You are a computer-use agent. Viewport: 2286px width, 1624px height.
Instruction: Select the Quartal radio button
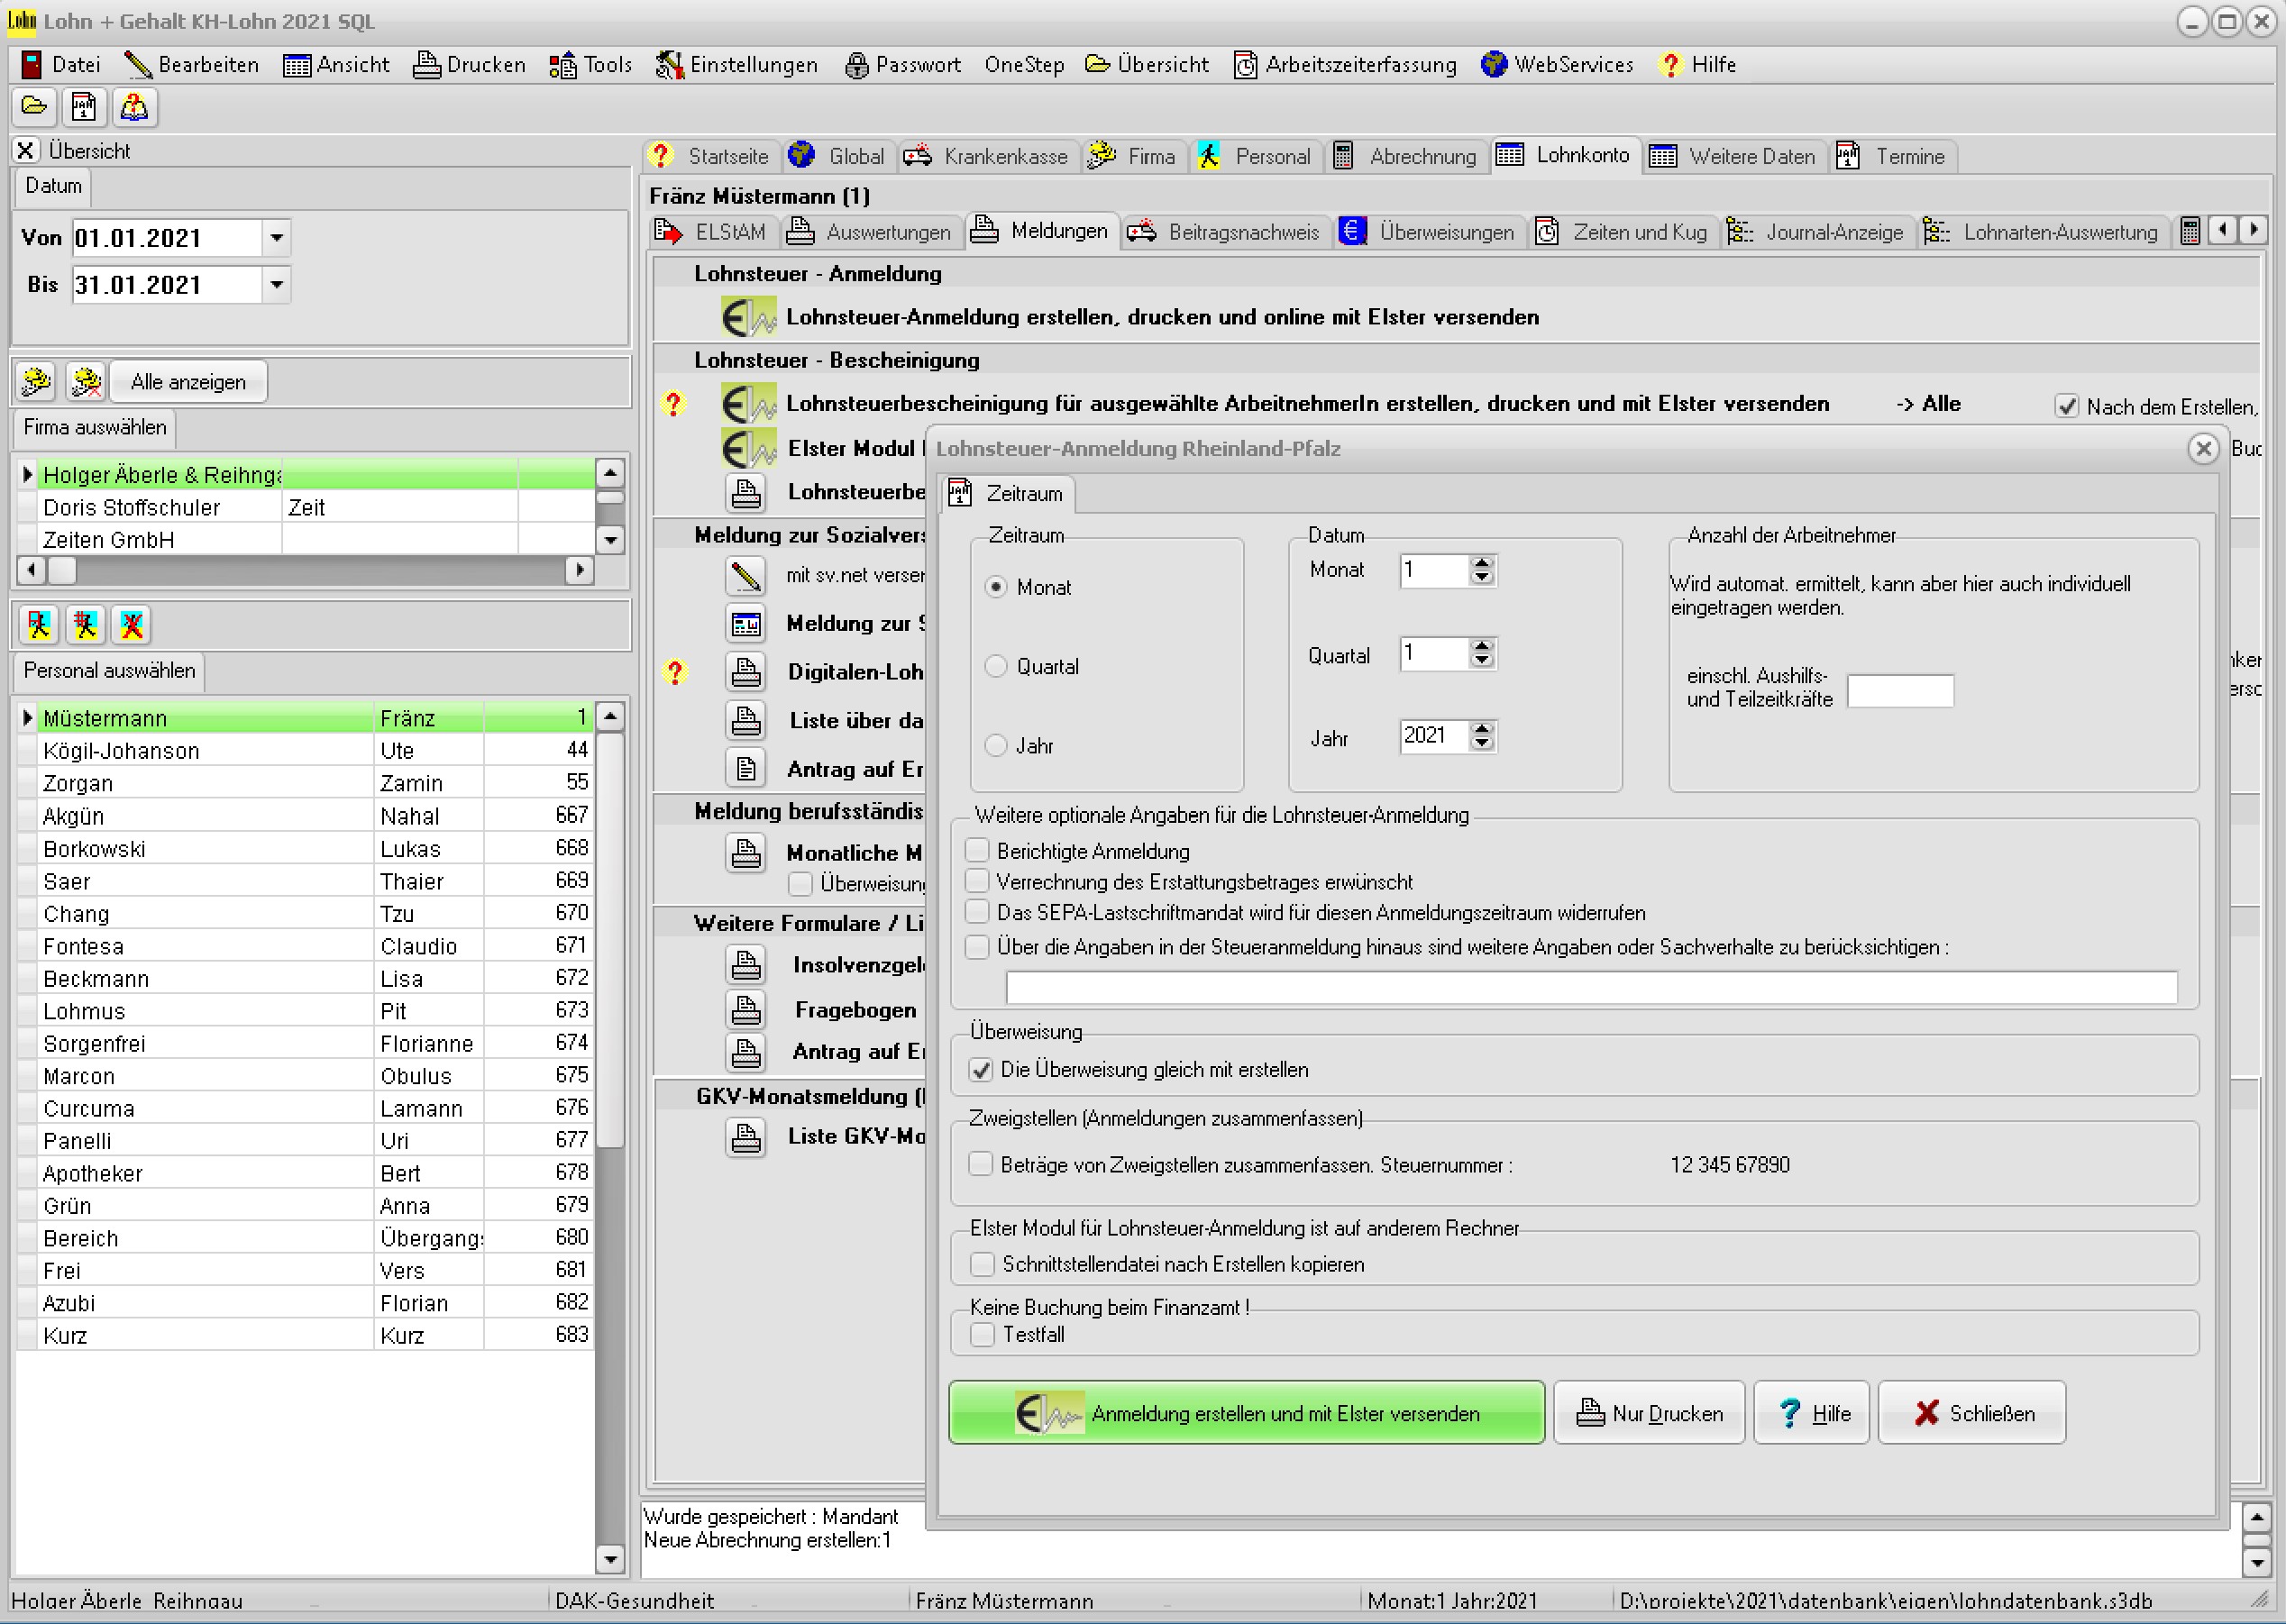(996, 666)
